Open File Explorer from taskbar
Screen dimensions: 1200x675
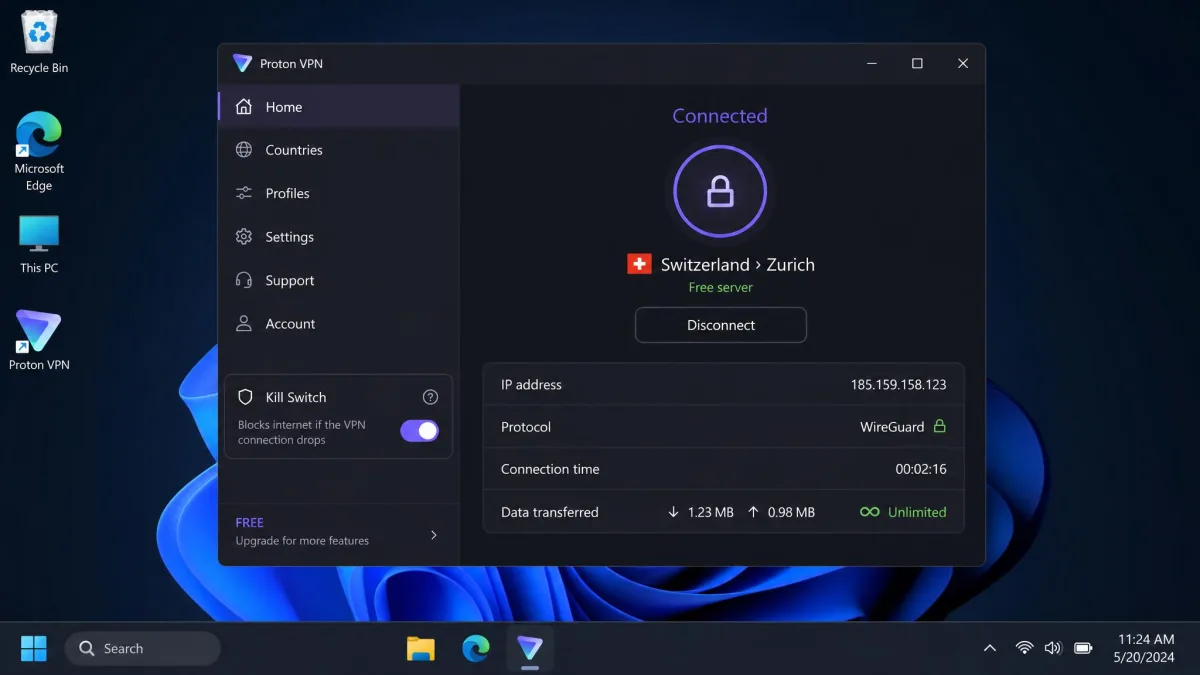click(421, 648)
